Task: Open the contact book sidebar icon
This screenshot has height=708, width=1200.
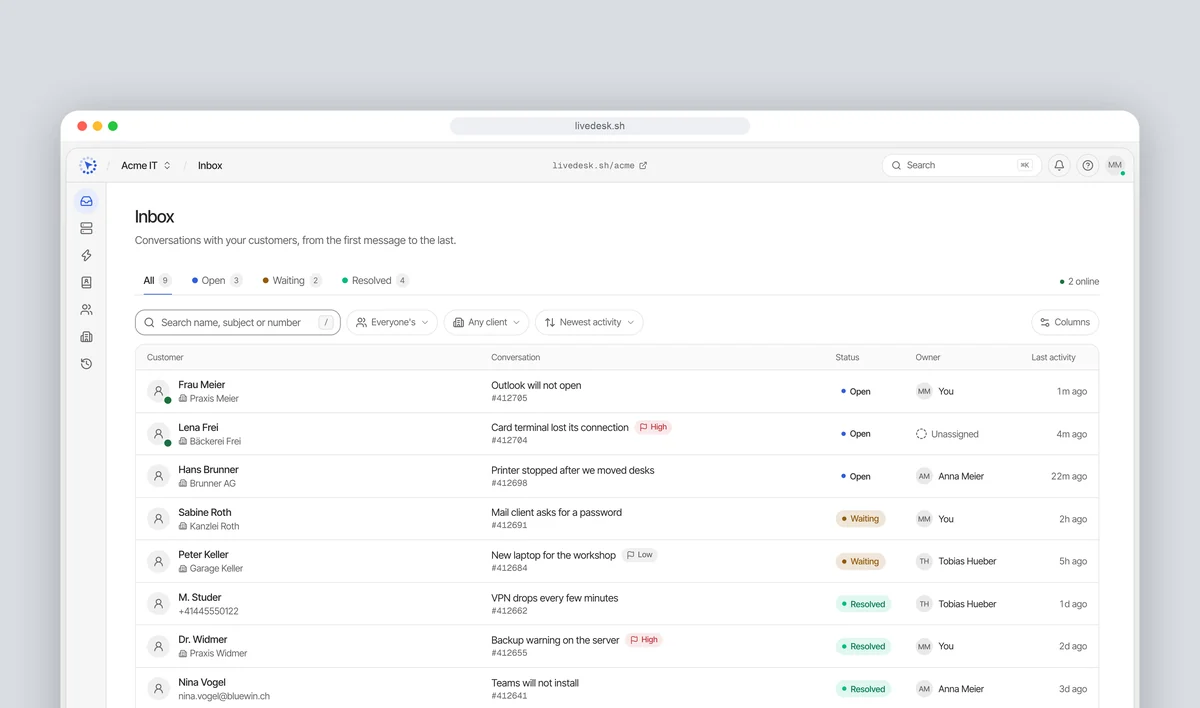Action: coord(86,282)
